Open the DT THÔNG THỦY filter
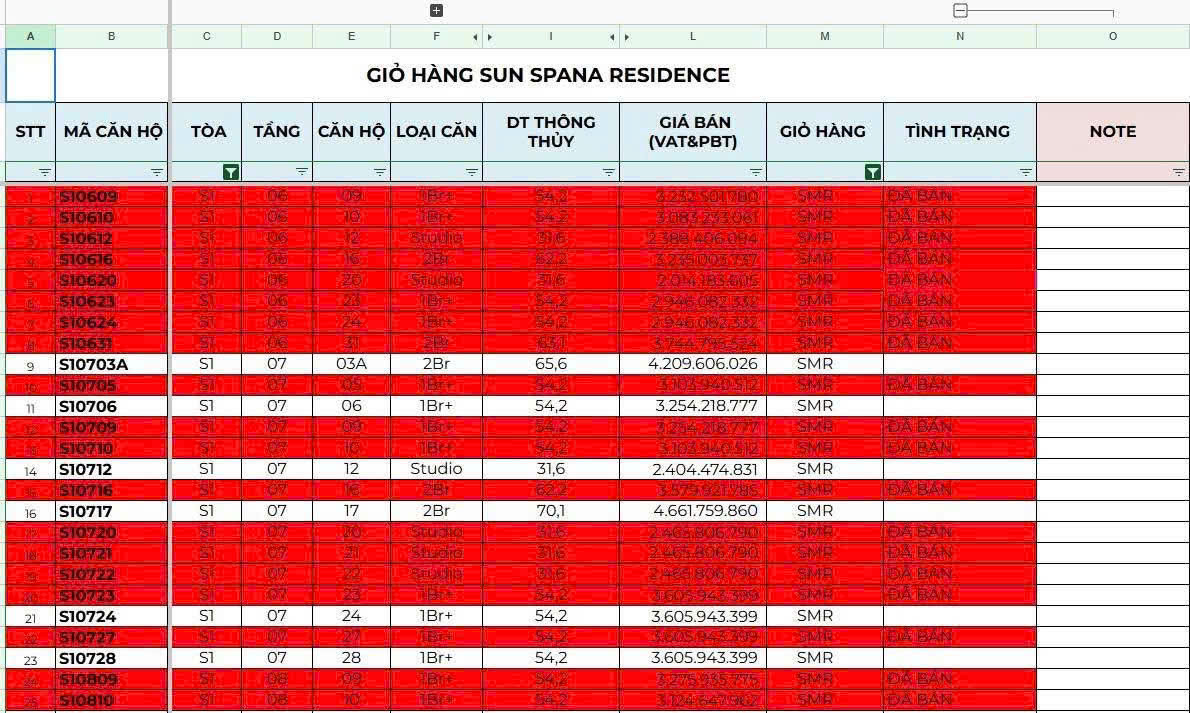Image resolution: width=1190 pixels, height=713 pixels. coord(609,172)
